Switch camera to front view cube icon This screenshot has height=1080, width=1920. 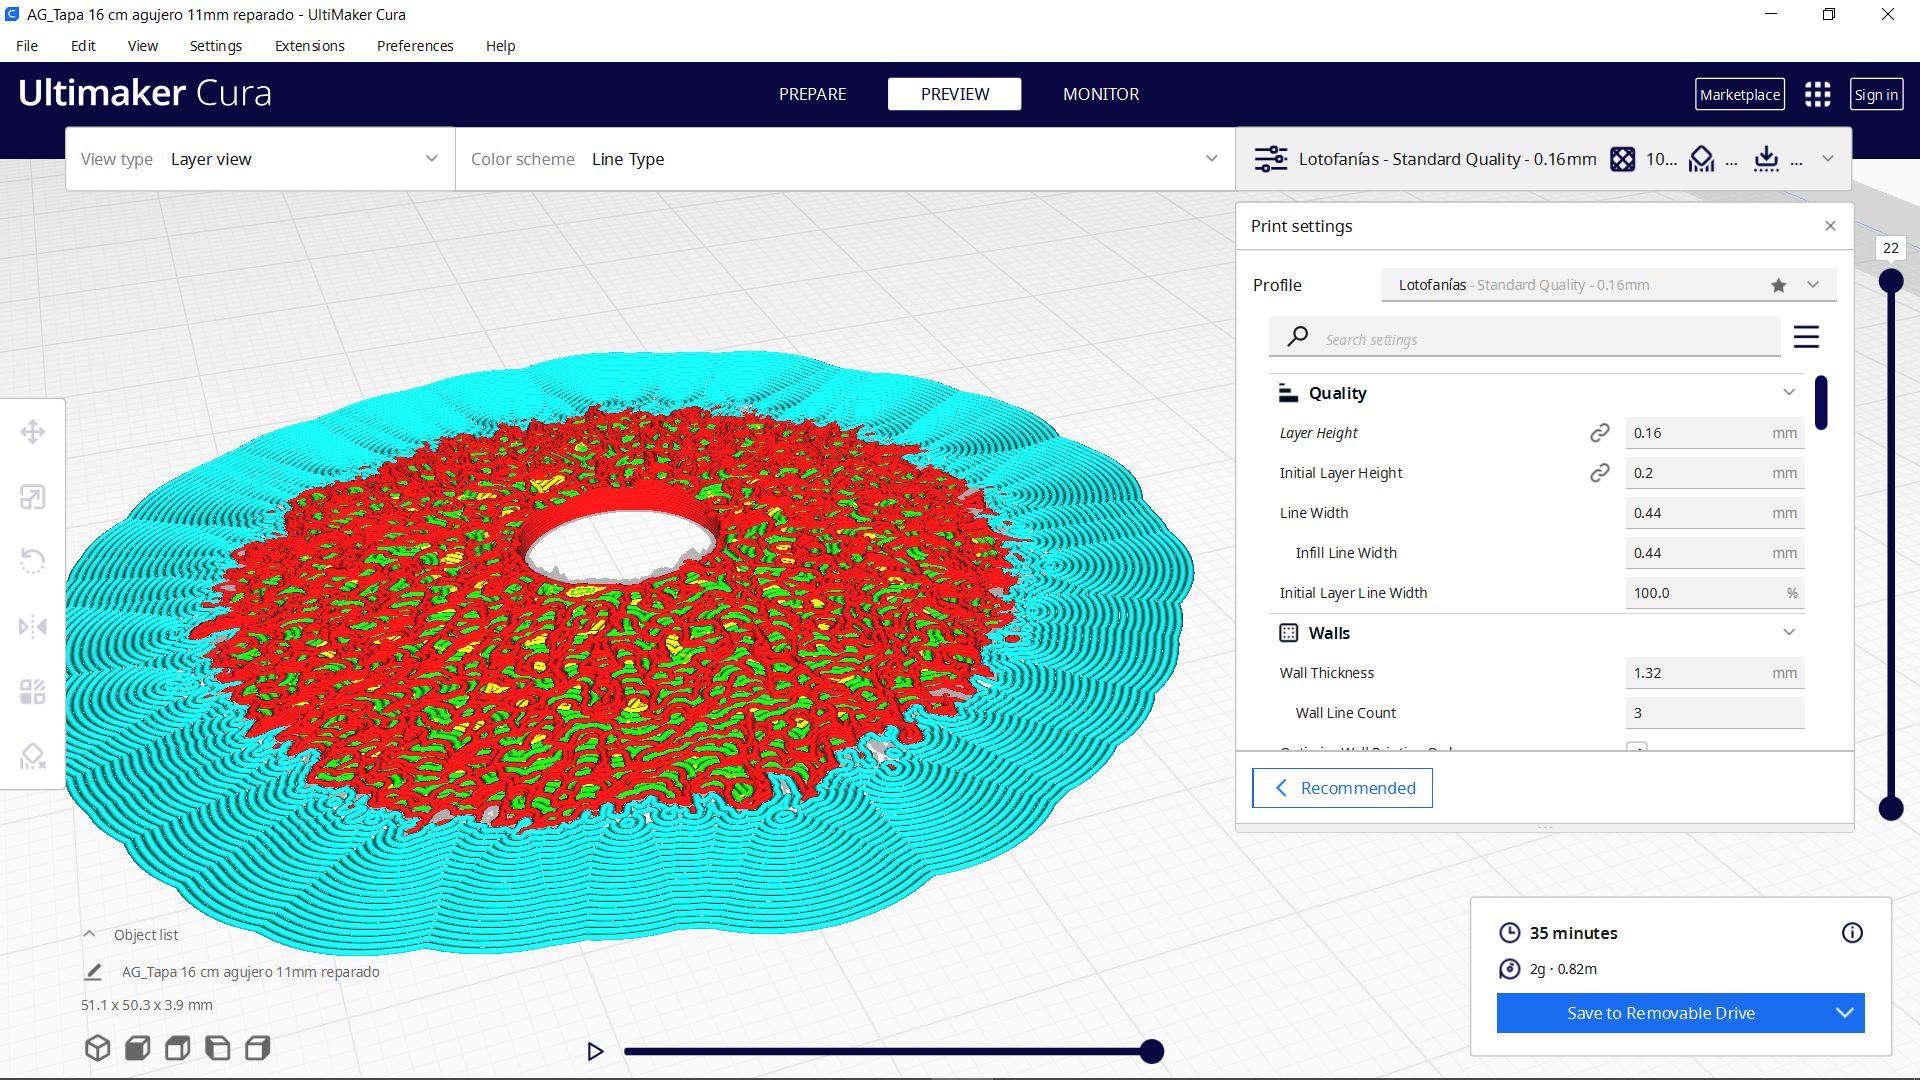coord(137,1047)
